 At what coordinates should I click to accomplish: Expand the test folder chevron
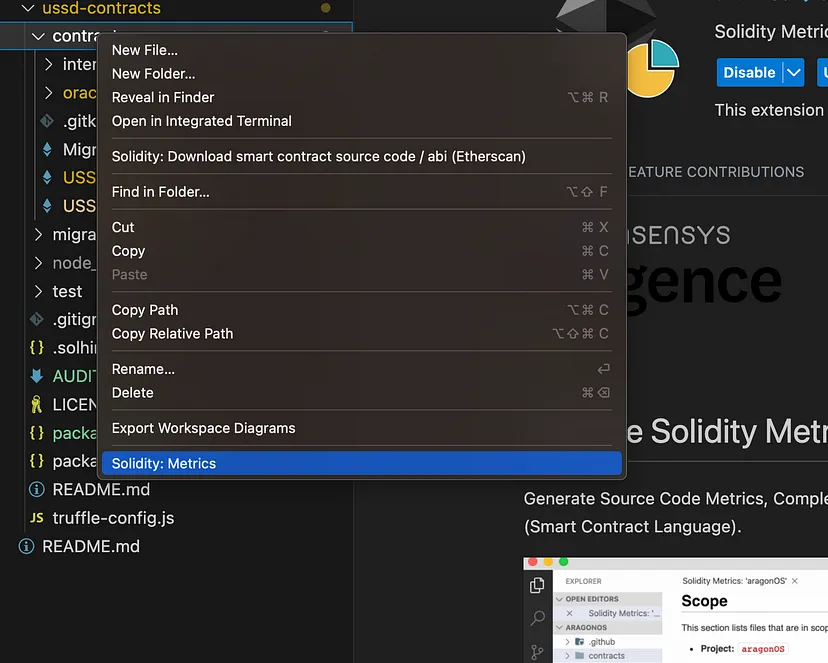point(38,291)
